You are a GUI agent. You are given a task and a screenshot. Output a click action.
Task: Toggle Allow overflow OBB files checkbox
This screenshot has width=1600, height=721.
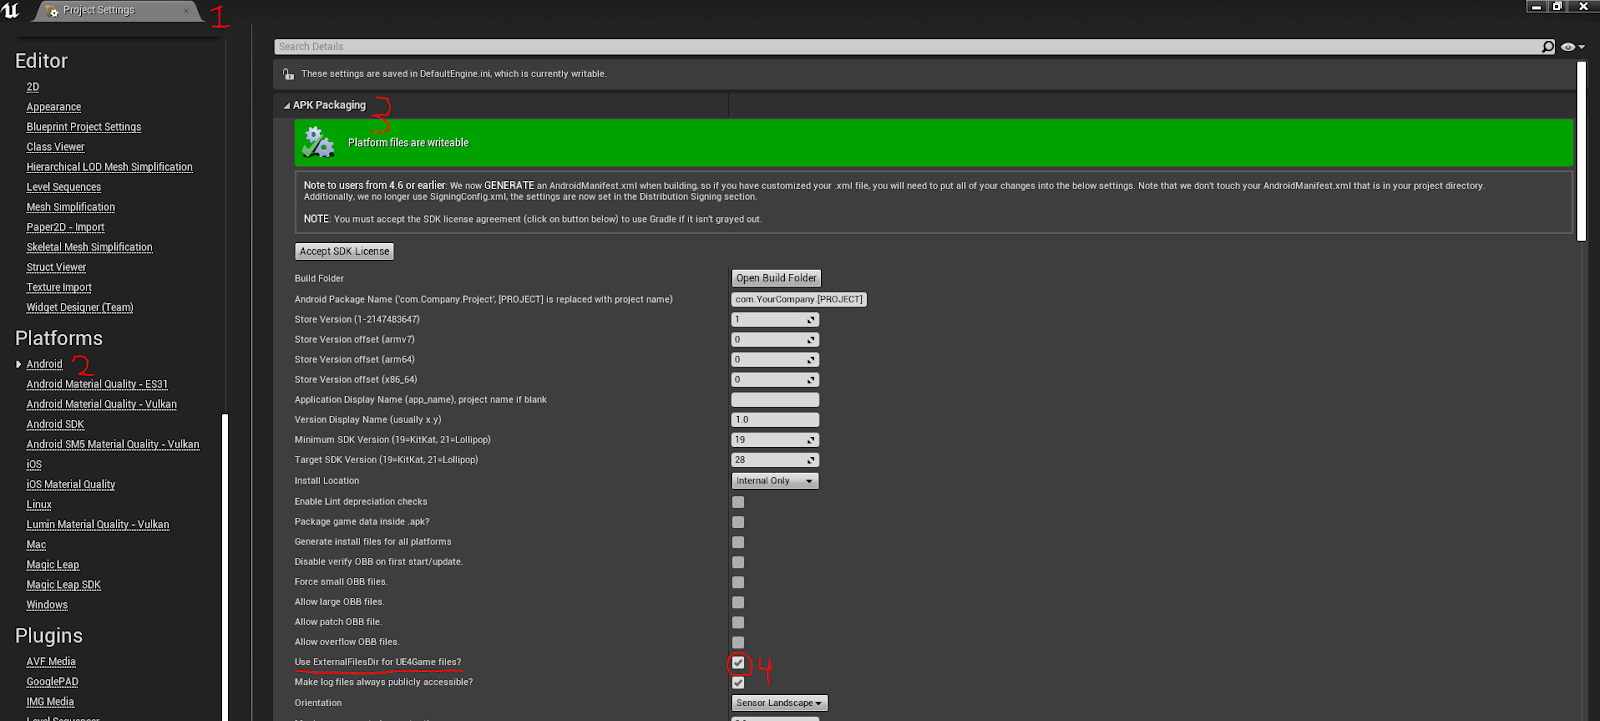[x=738, y=642]
